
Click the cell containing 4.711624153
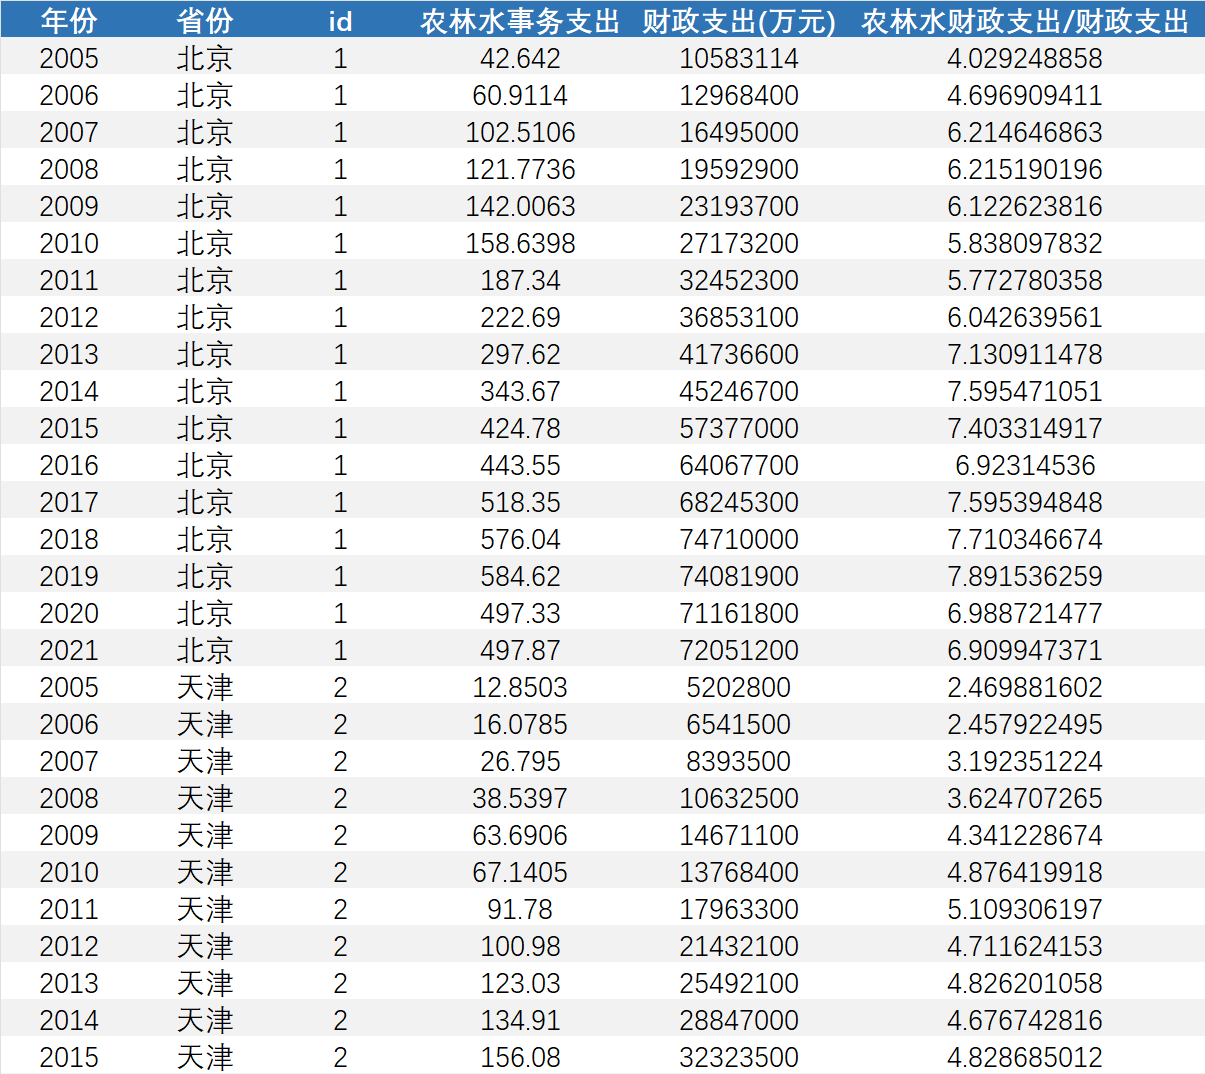pyautogui.click(x=1025, y=947)
